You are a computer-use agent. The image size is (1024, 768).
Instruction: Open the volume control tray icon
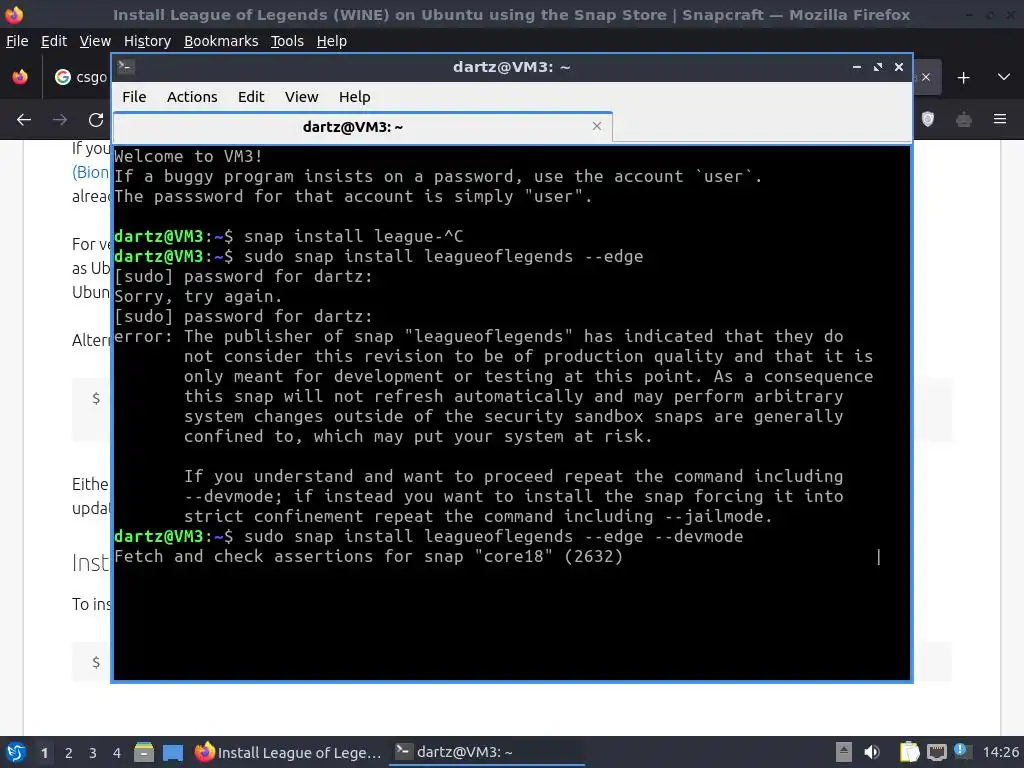tap(872, 752)
